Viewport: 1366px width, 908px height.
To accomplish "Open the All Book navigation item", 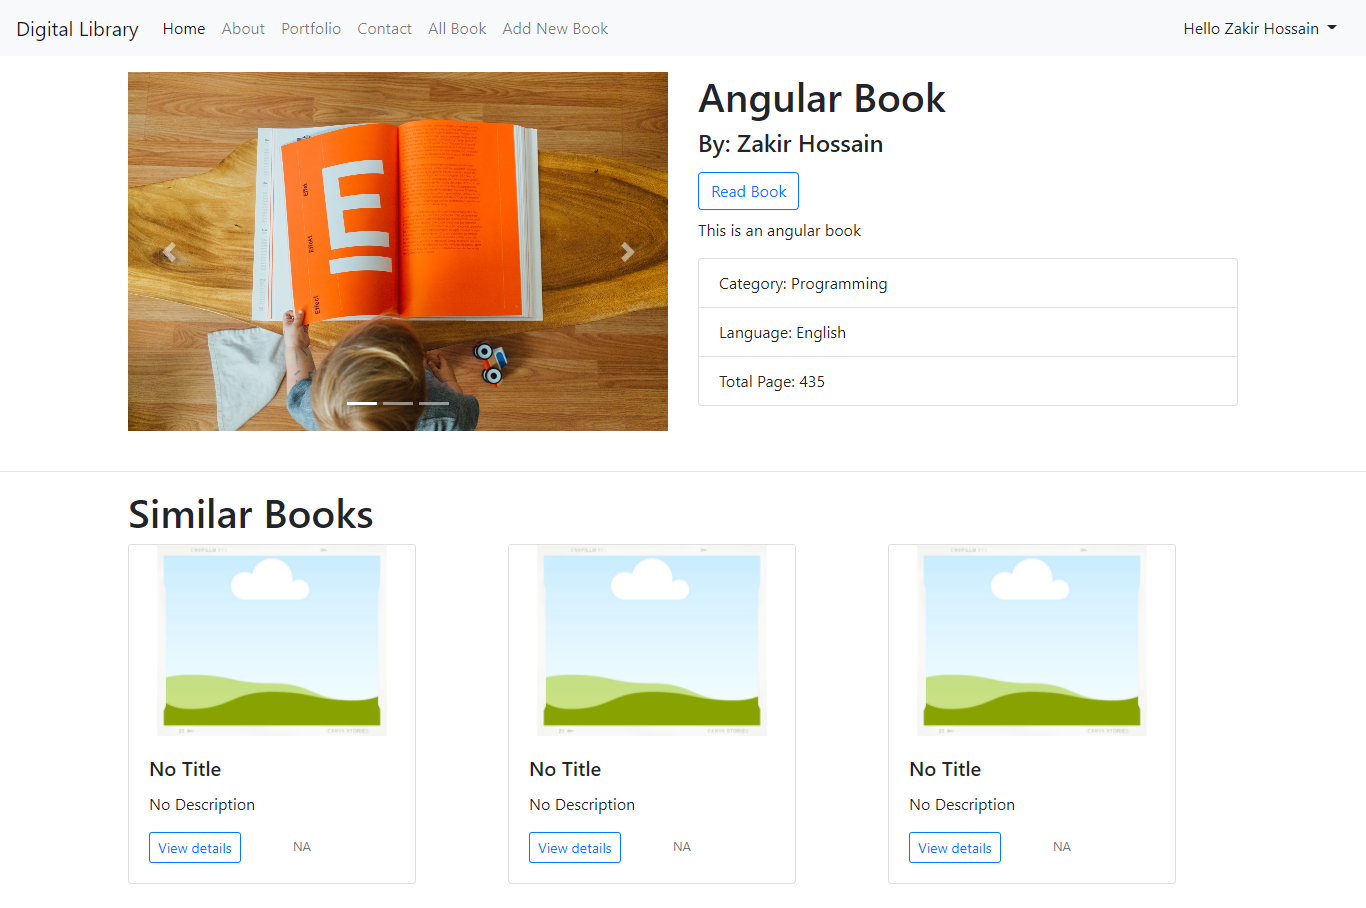I will click(457, 28).
